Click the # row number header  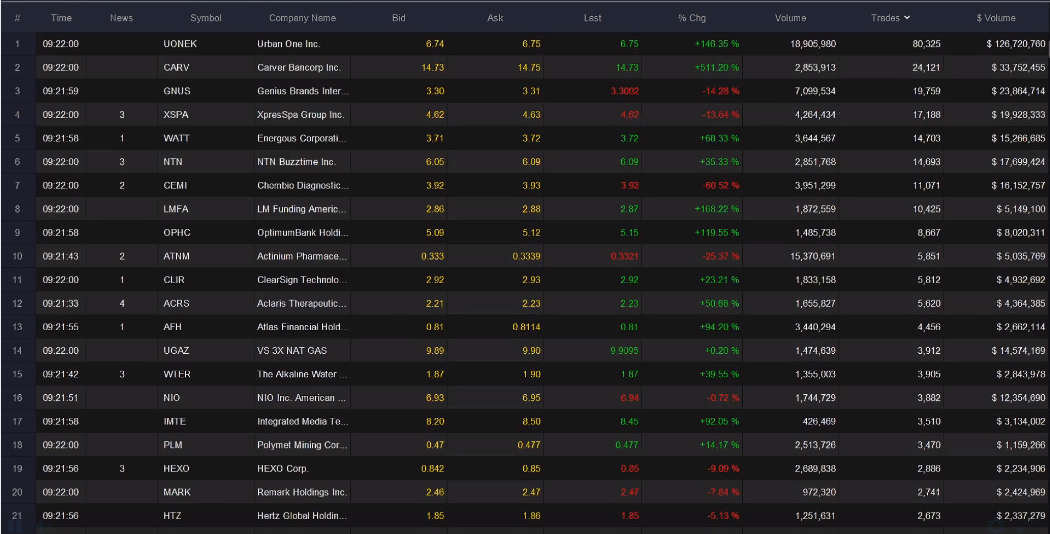click(x=17, y=18)
